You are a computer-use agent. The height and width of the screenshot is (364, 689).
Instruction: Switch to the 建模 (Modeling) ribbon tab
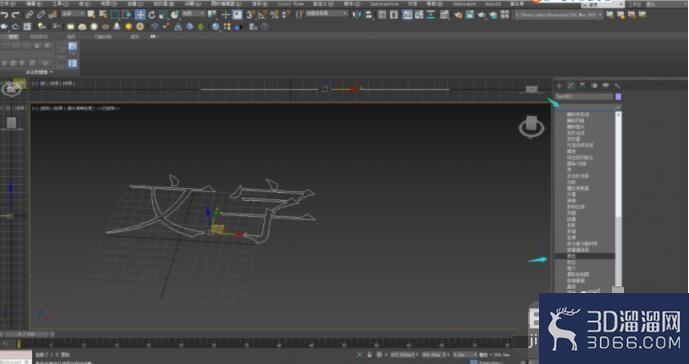[x=13, y=36]
